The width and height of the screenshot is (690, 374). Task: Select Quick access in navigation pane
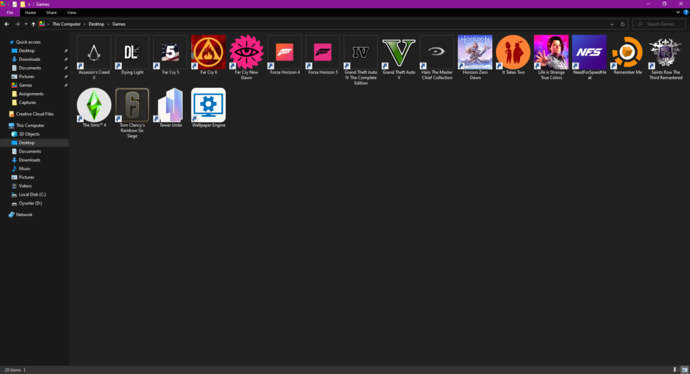(28, 42)
